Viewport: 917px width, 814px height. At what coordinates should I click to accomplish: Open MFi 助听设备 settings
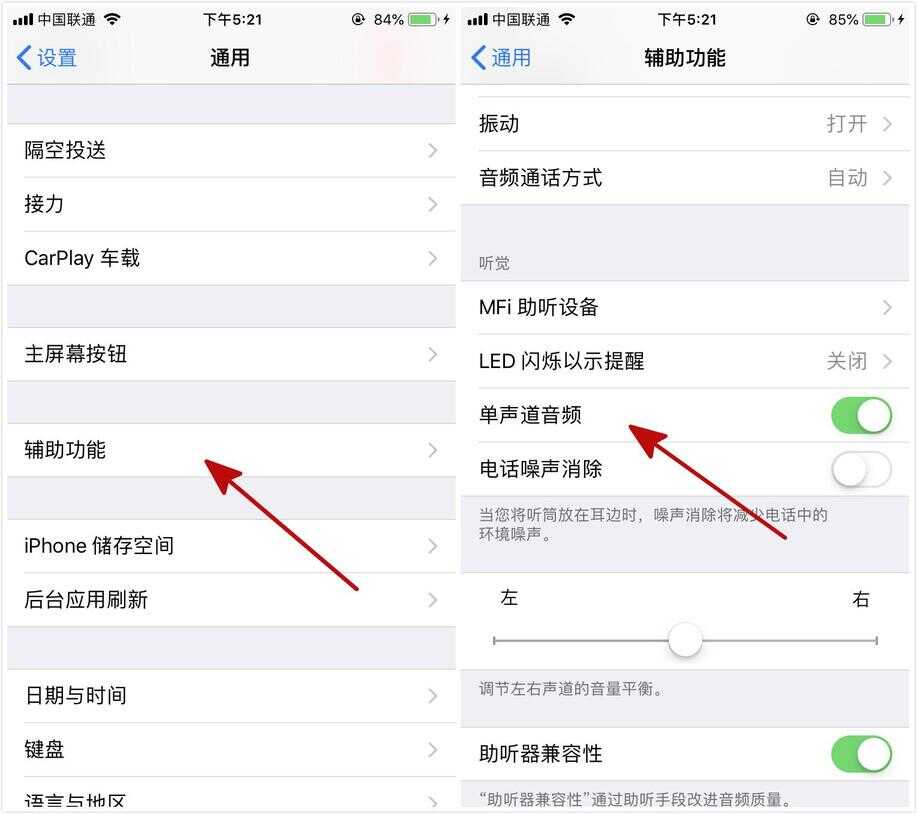(x=685, y=308)
